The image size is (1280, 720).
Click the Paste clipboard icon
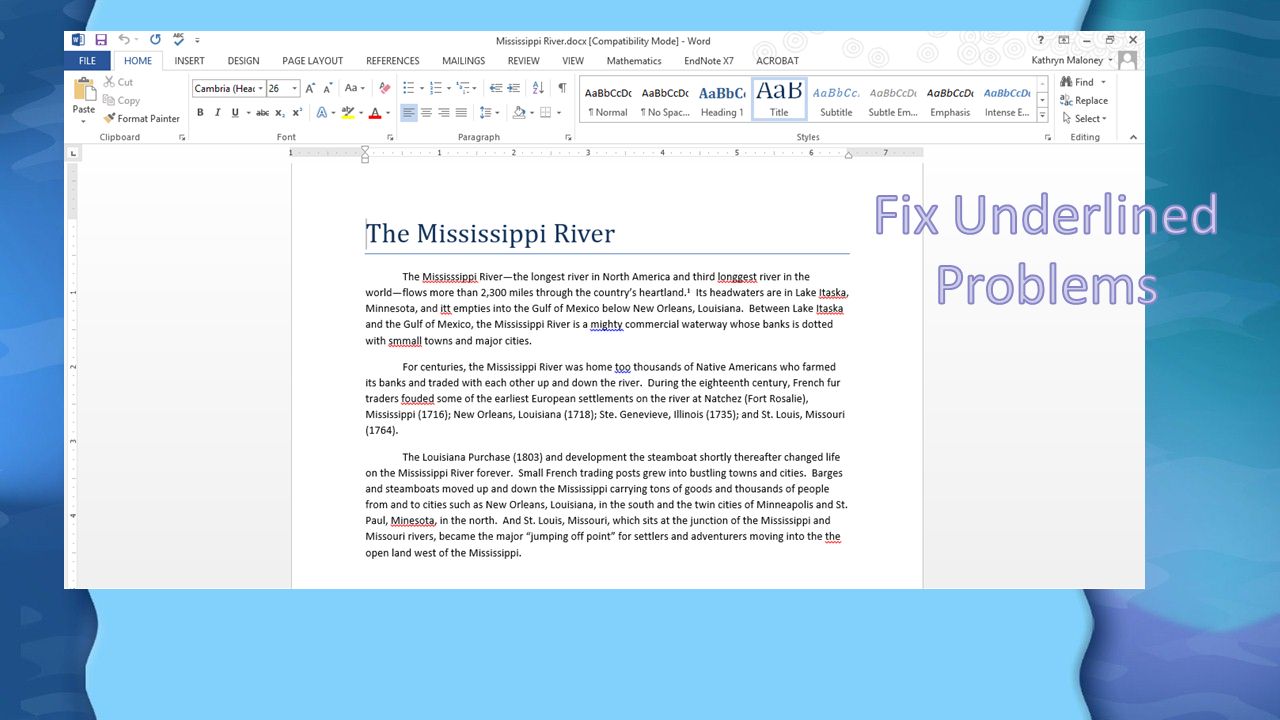tap(84, 90)
